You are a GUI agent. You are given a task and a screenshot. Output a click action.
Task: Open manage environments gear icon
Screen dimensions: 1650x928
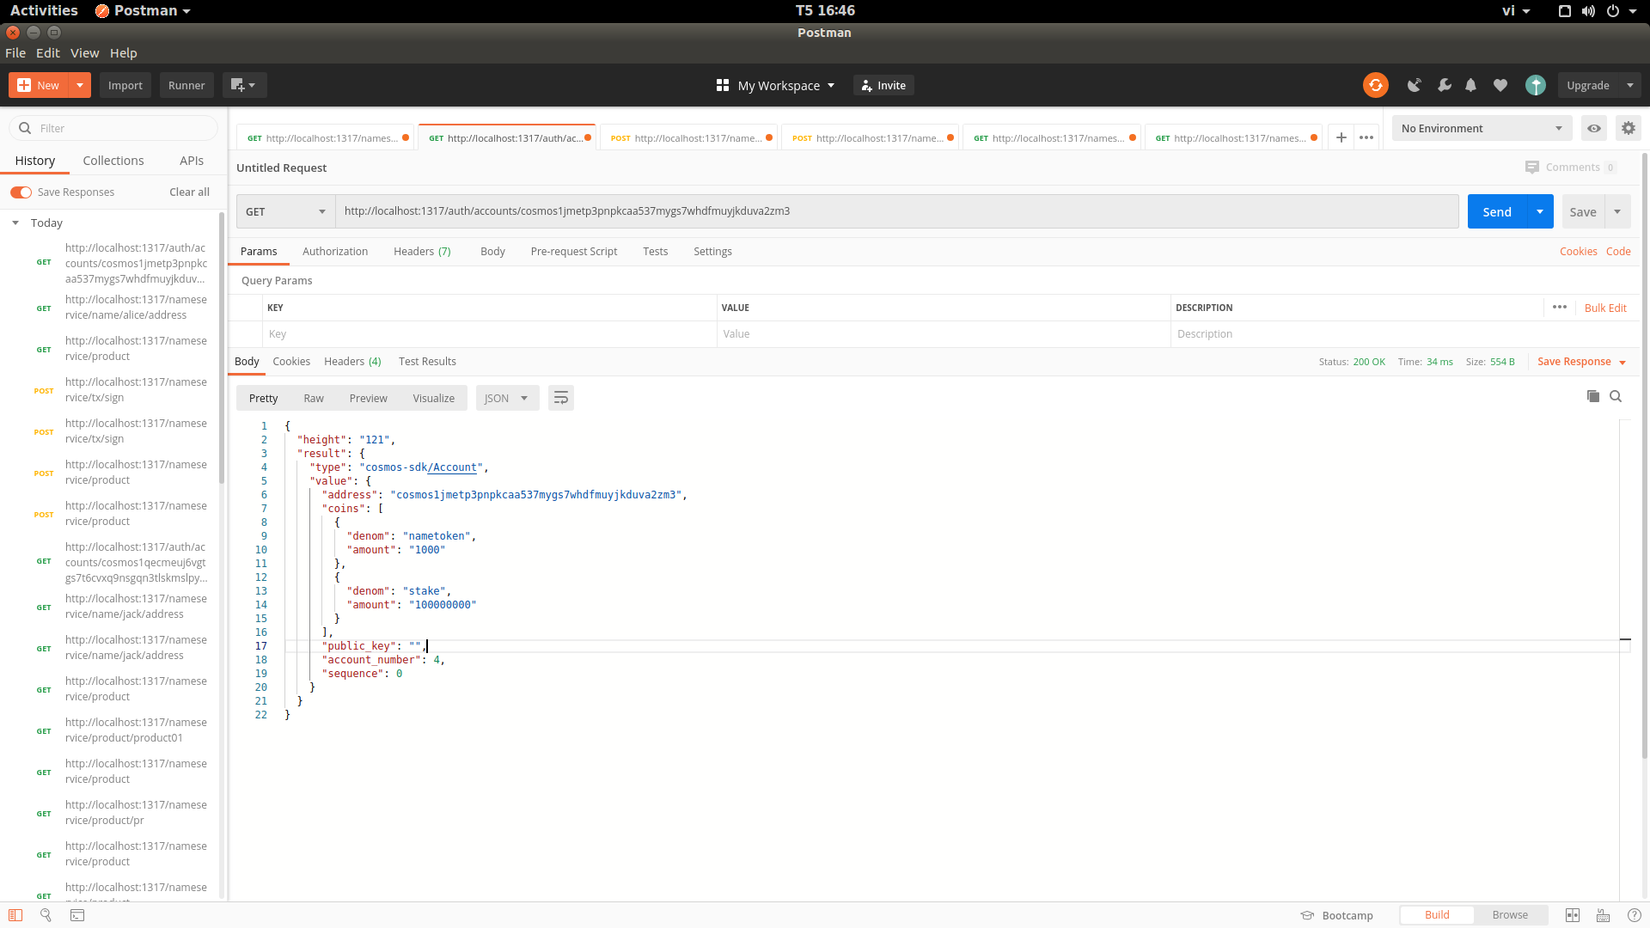point(1628,128)
